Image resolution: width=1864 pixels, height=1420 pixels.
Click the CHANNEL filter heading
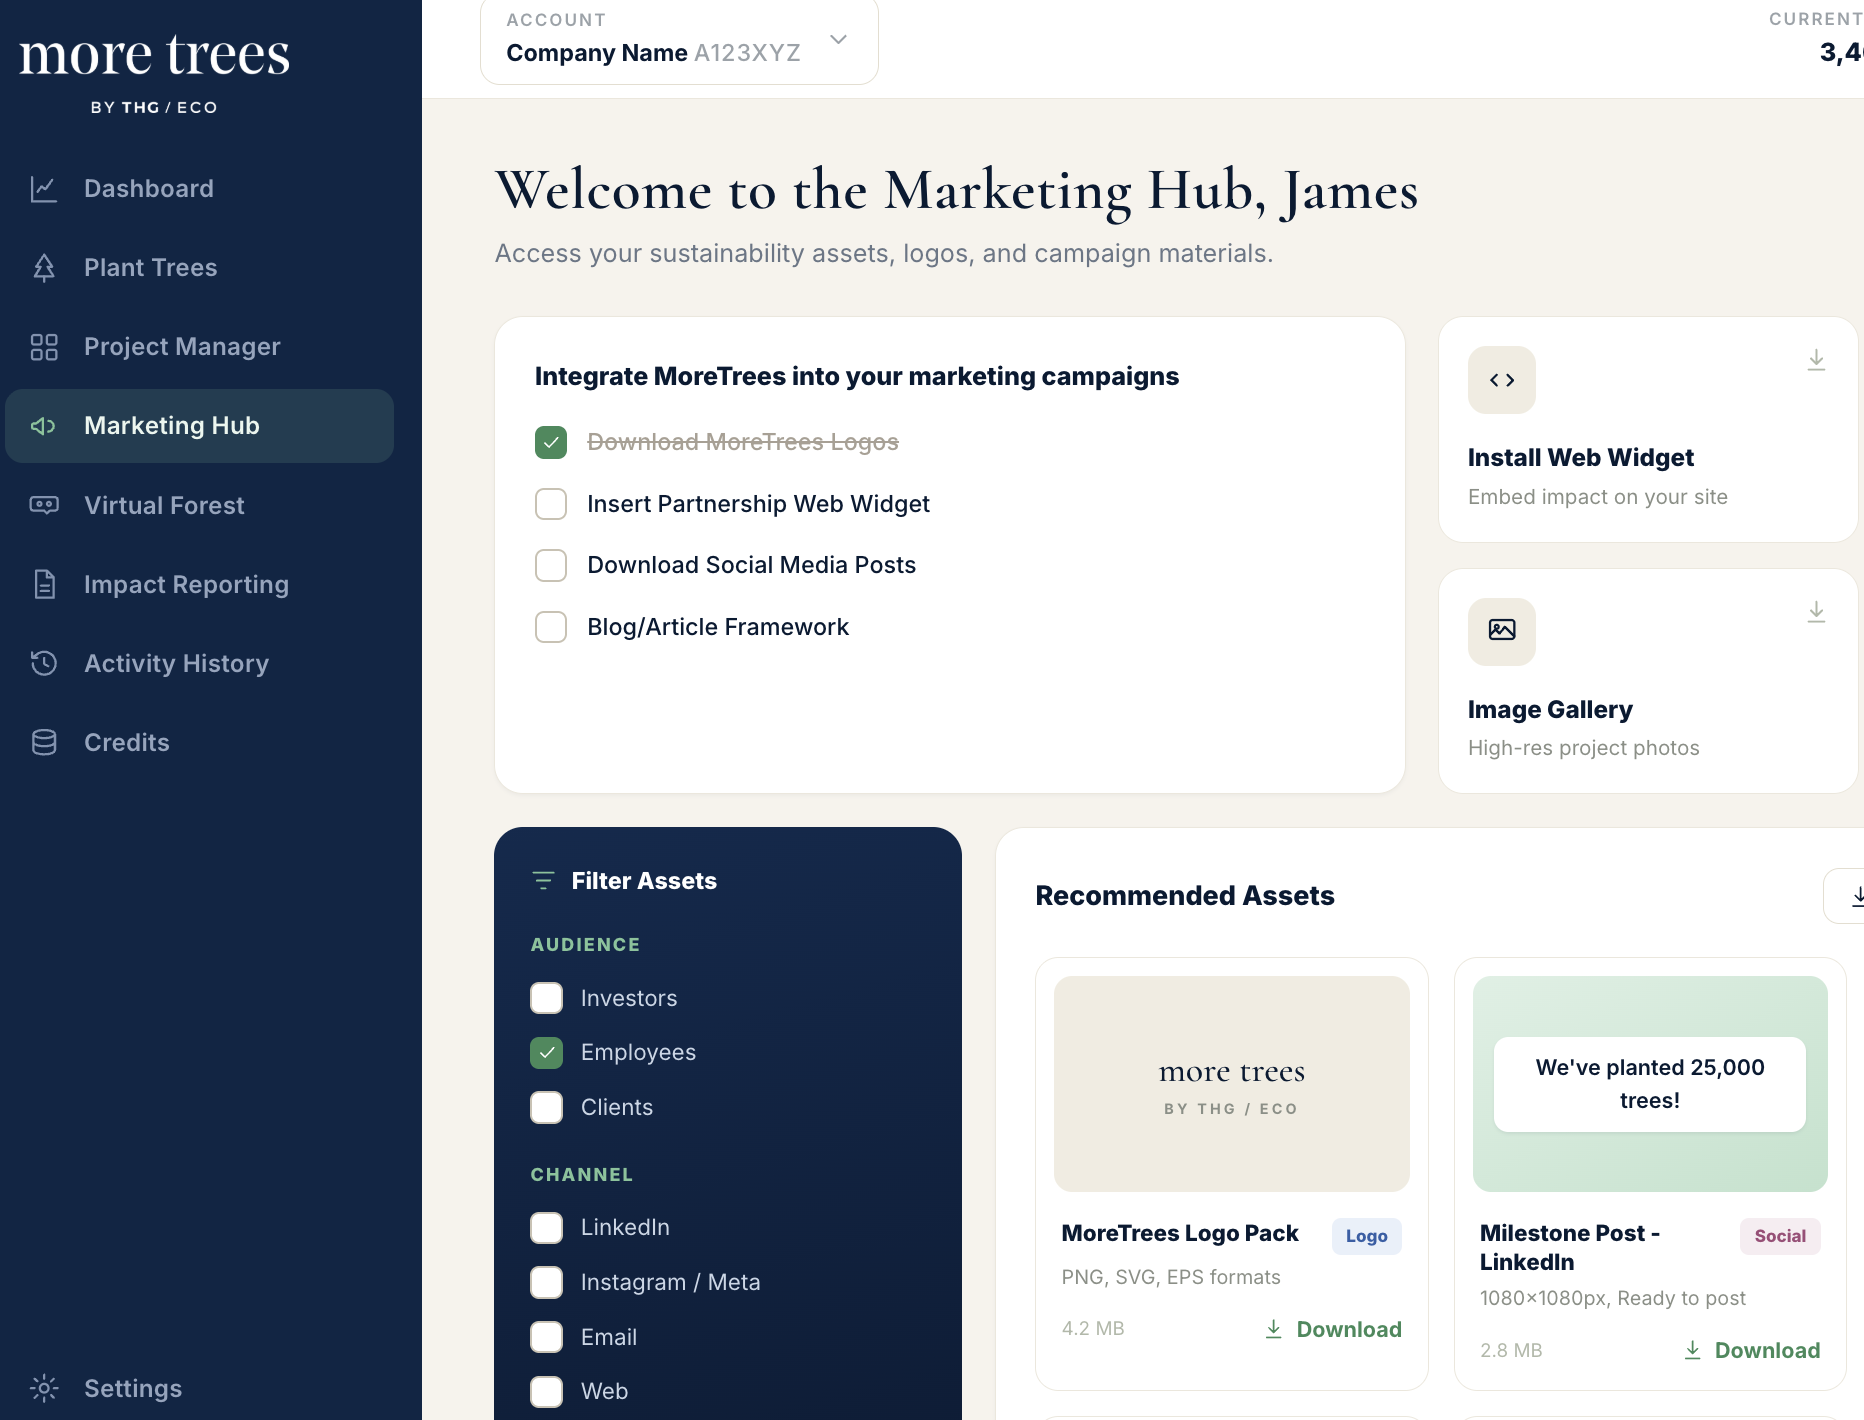coord(582,1174)
